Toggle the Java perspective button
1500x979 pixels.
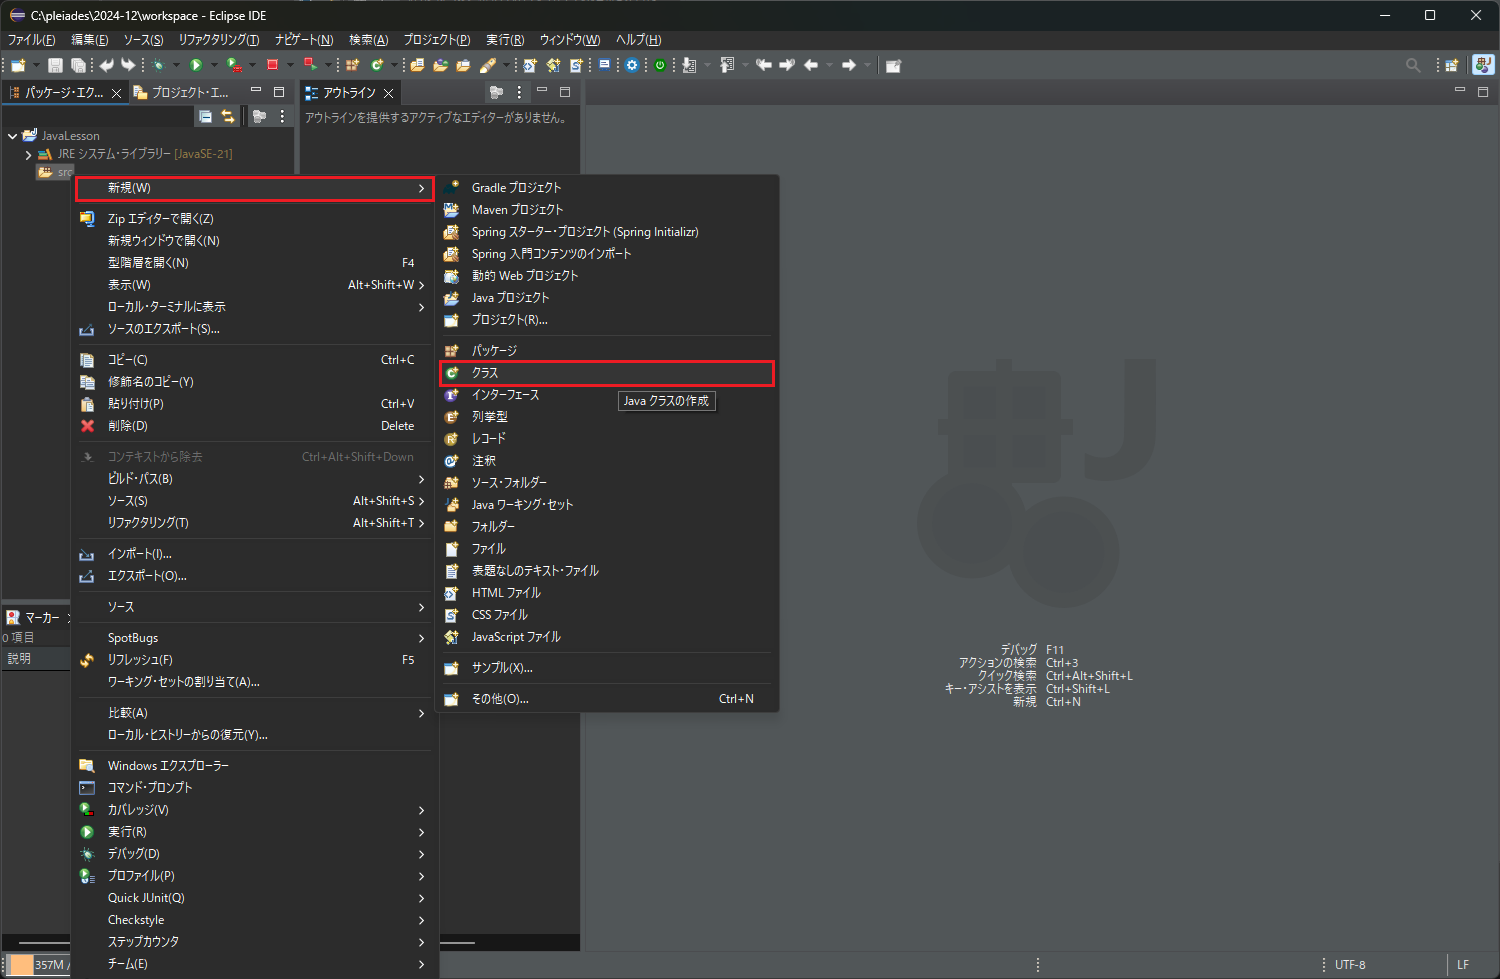tap(1483, 65)
